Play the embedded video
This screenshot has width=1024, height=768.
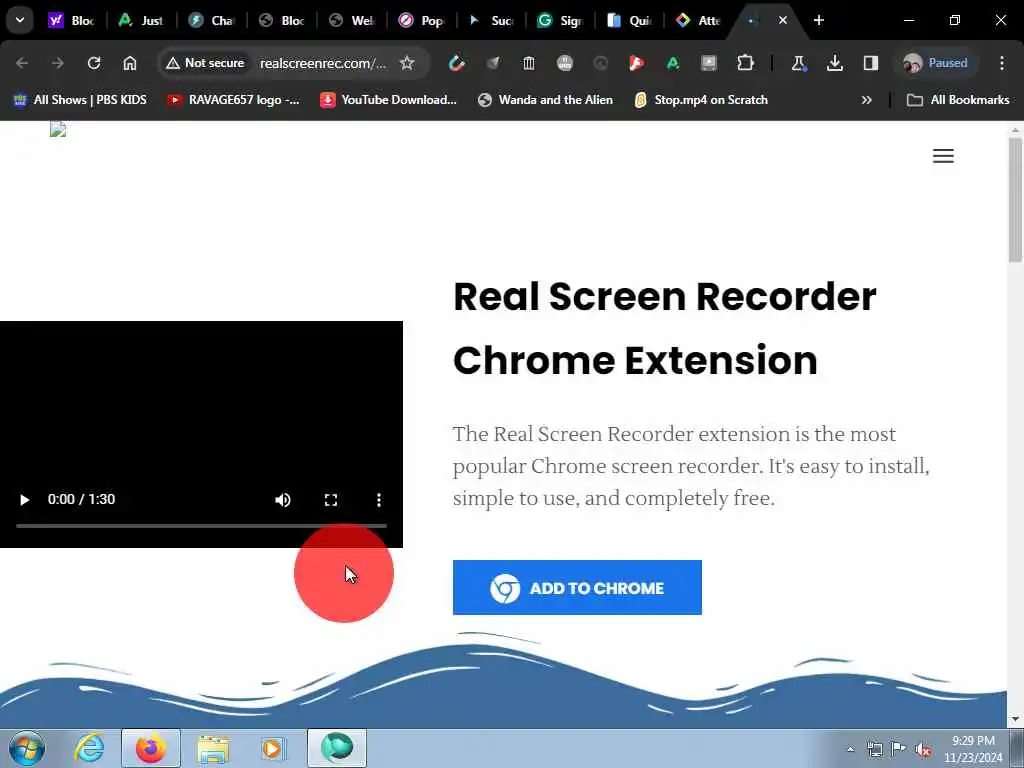tap(24, 500)
